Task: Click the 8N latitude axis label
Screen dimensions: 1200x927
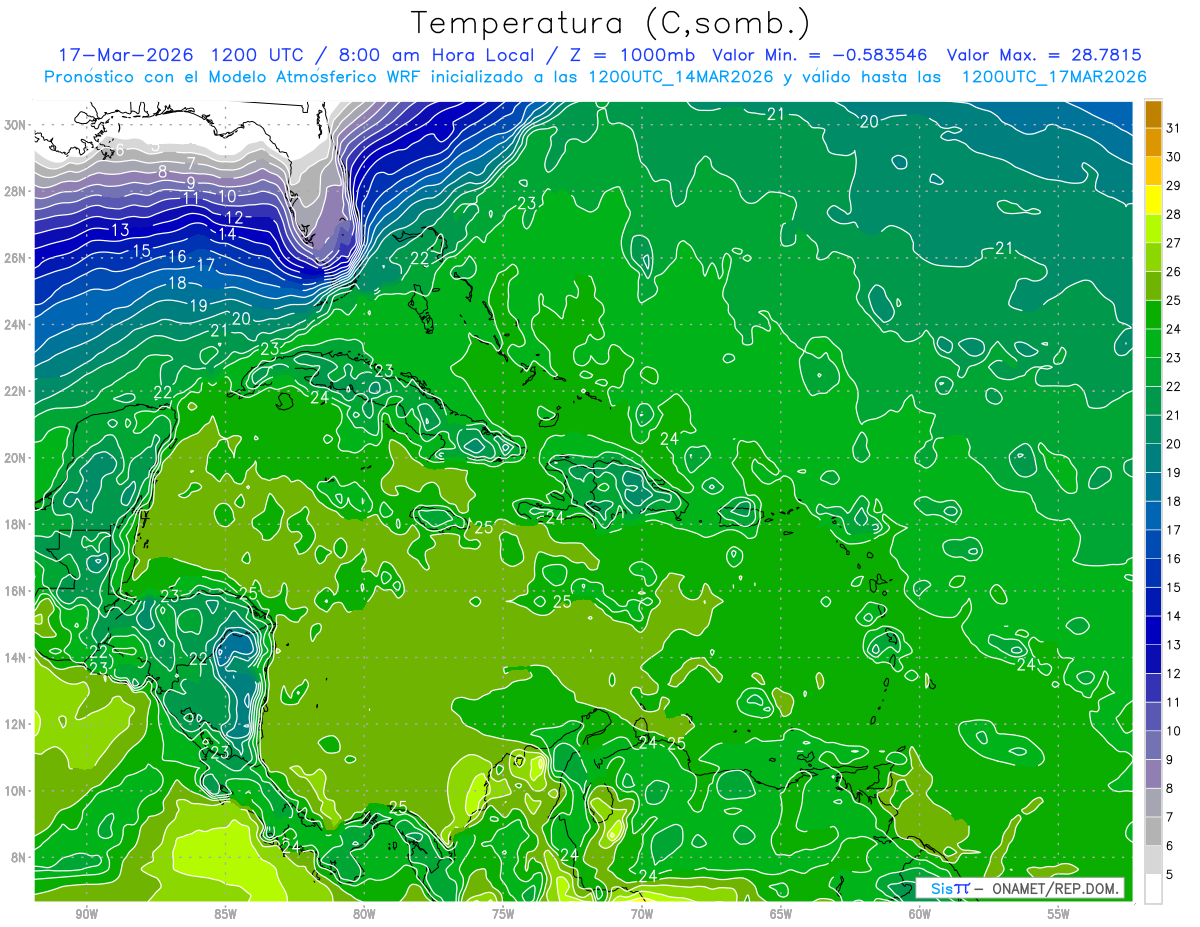Action: [20, 857]
